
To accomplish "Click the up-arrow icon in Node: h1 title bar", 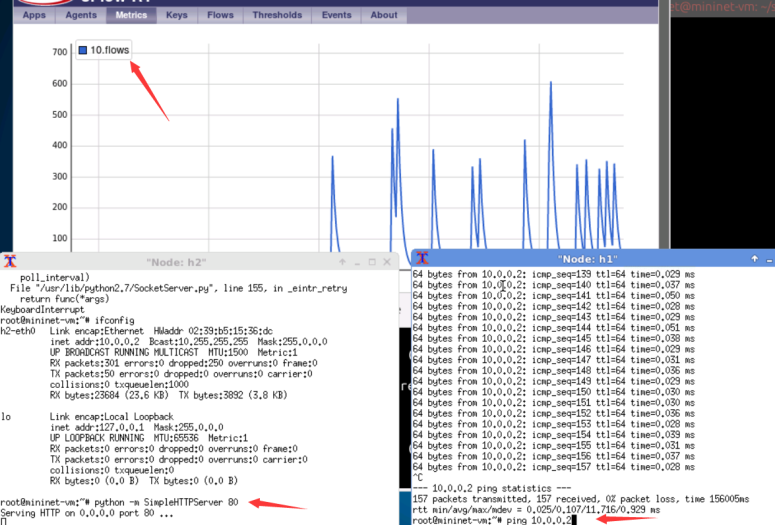I will (755, 259).
